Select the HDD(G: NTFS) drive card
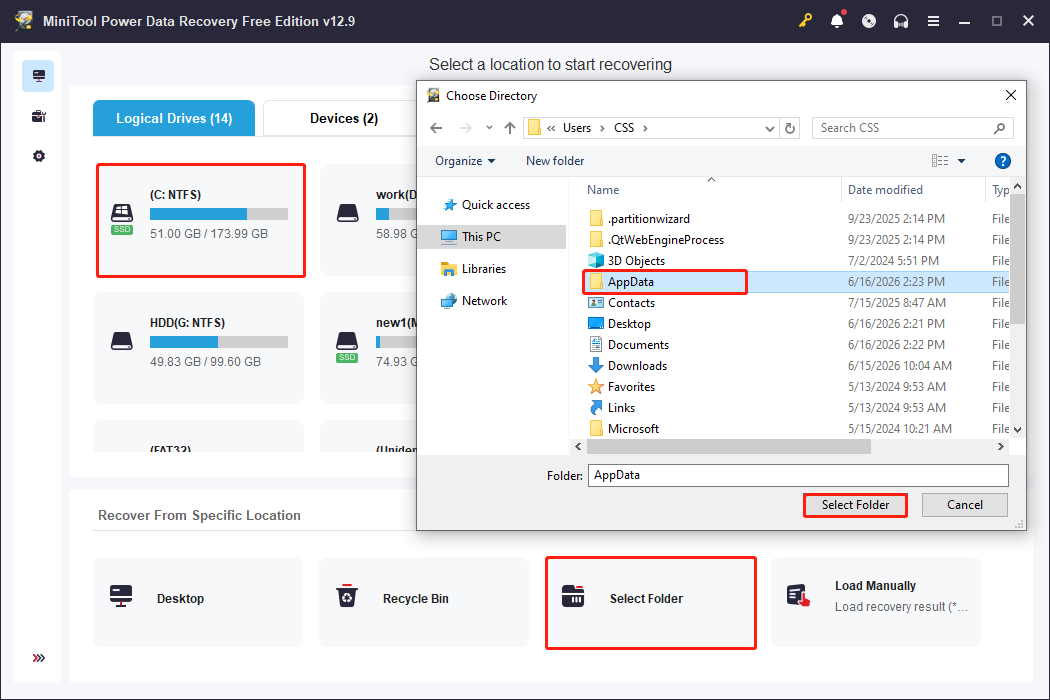 (199, 348)
